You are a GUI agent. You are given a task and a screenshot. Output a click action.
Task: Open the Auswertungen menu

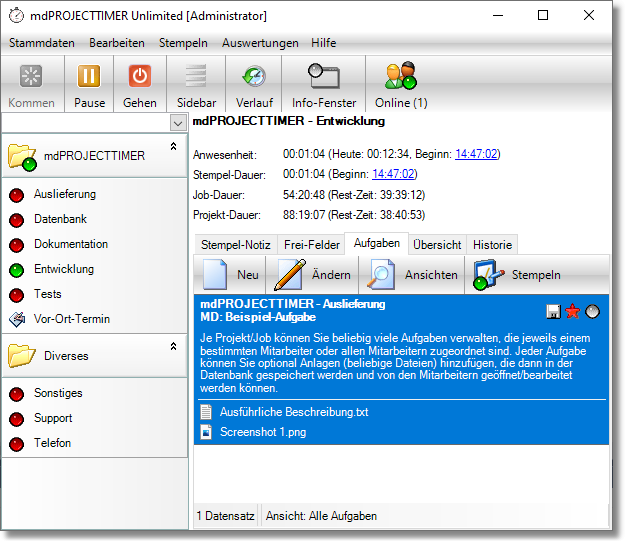pos(260,43)
